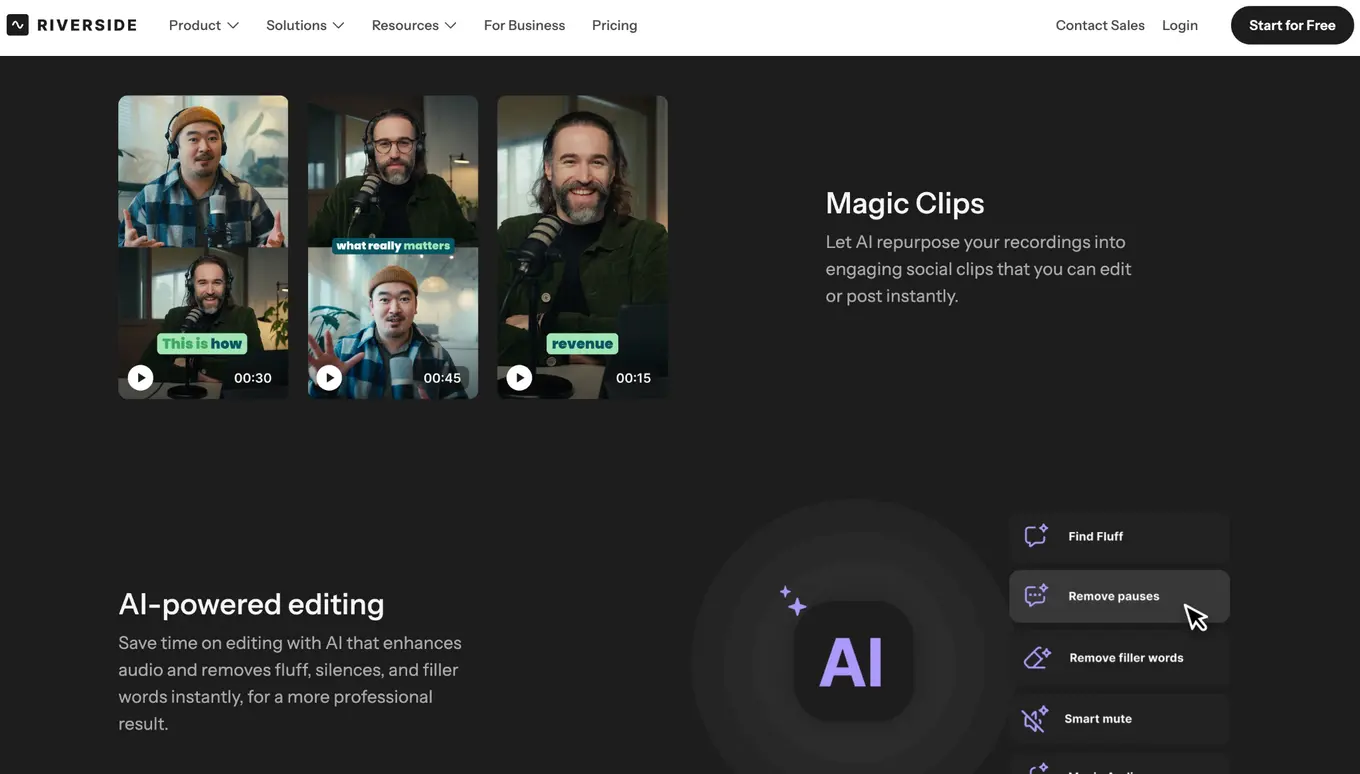The image size is (1360, 774).
Task: Click the Riverside logo icon
Action: (x=17, y=25)
